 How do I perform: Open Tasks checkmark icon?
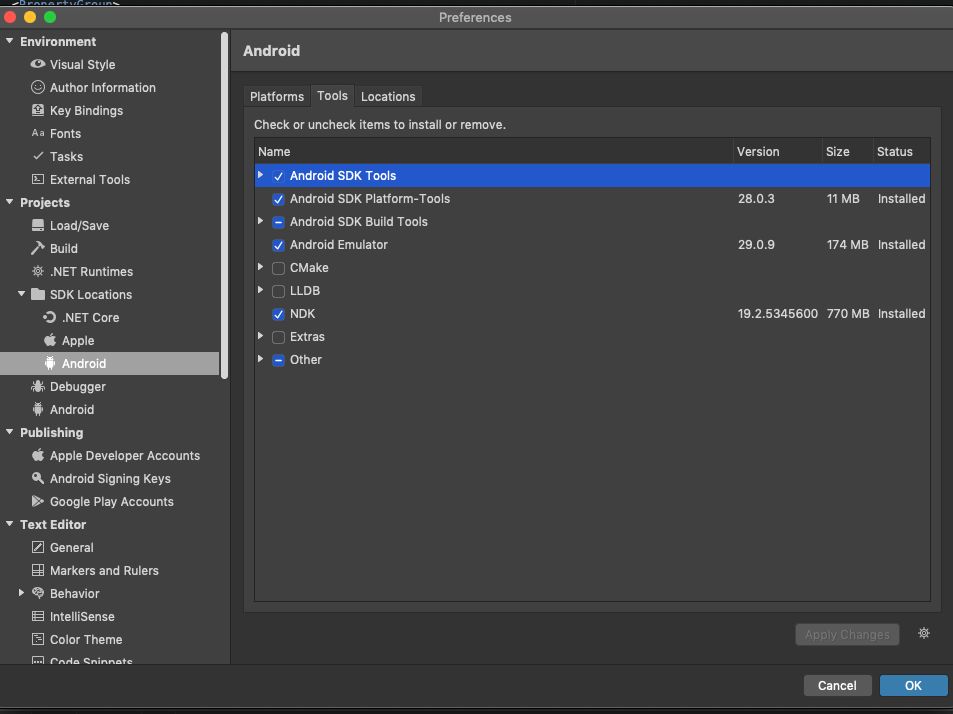click(x=38, y=156)
